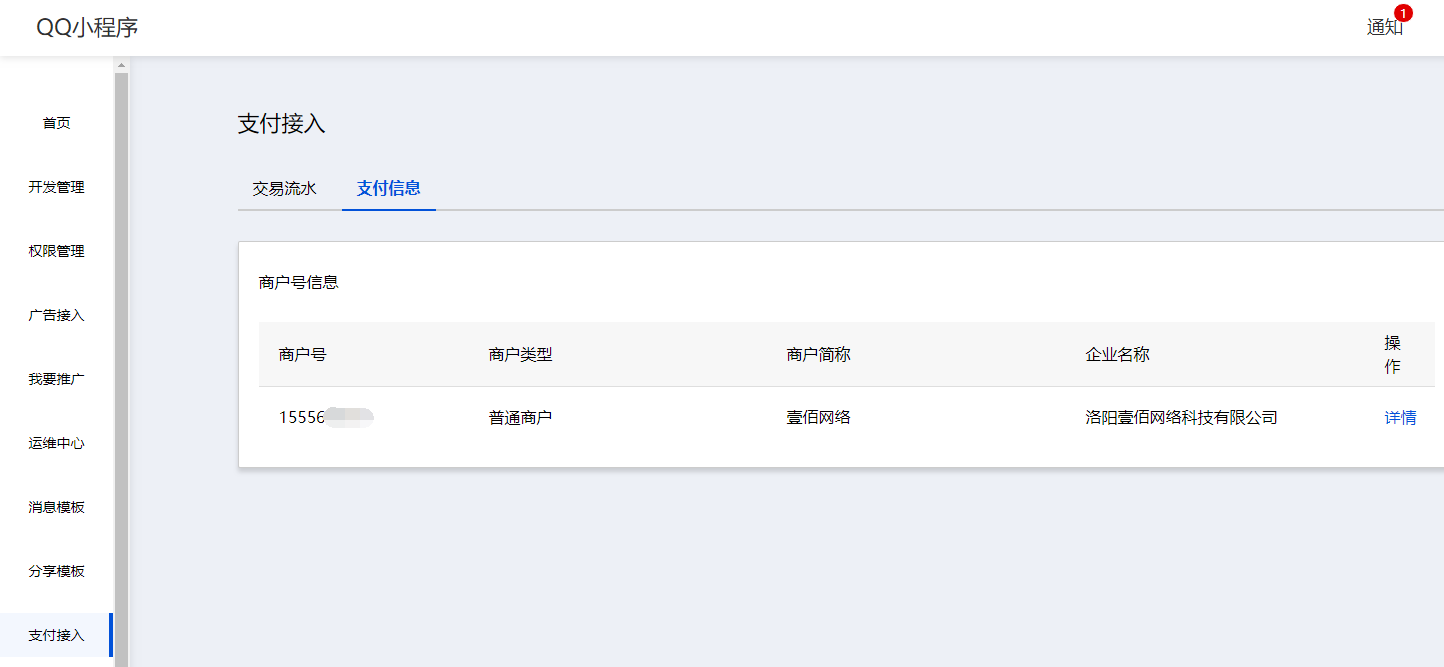Click company name 洛阳壹佰网络科技有限公司
This screenshot has width=1444, height=667.
pyautogui.click(x=1181, y=418)
